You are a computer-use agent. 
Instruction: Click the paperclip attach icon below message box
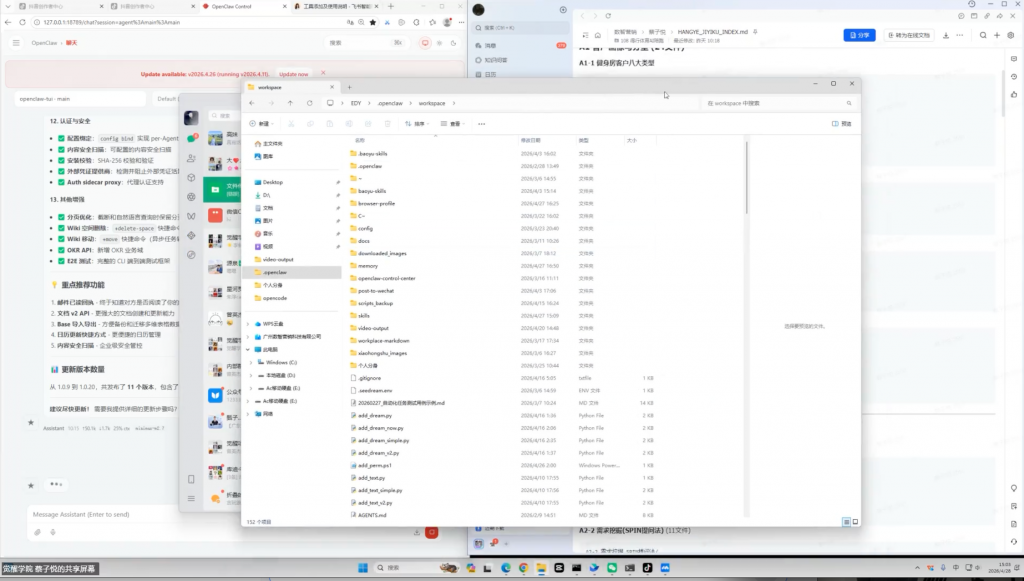coord(38,532)
